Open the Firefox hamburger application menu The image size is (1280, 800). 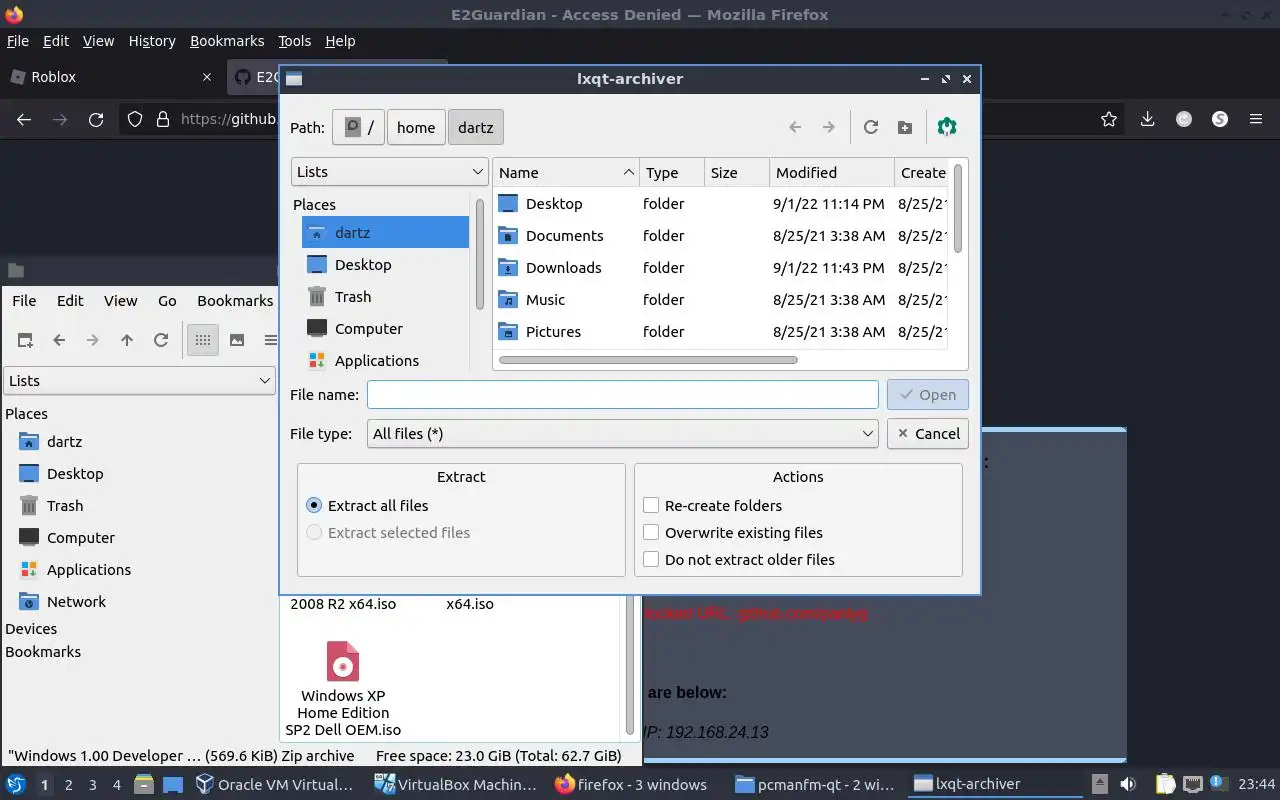[1256, 119]
